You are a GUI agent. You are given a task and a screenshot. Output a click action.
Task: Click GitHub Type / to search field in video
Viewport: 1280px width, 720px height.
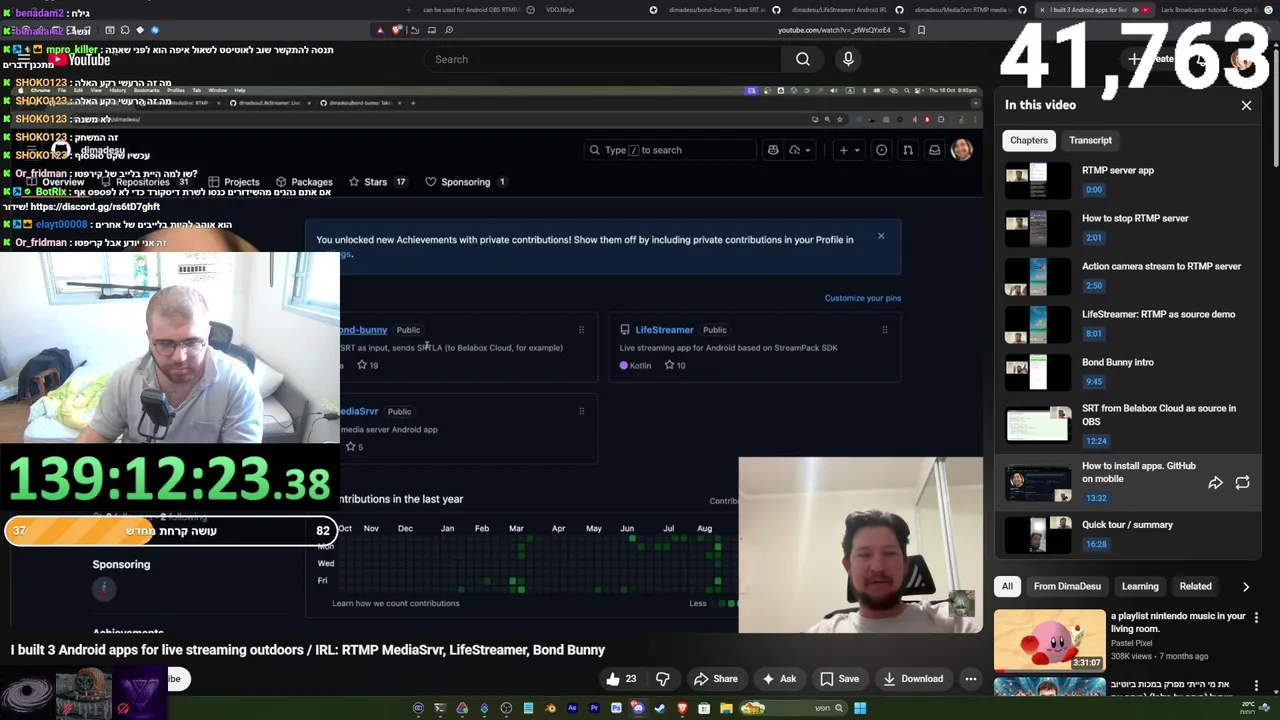coord(670,150)
